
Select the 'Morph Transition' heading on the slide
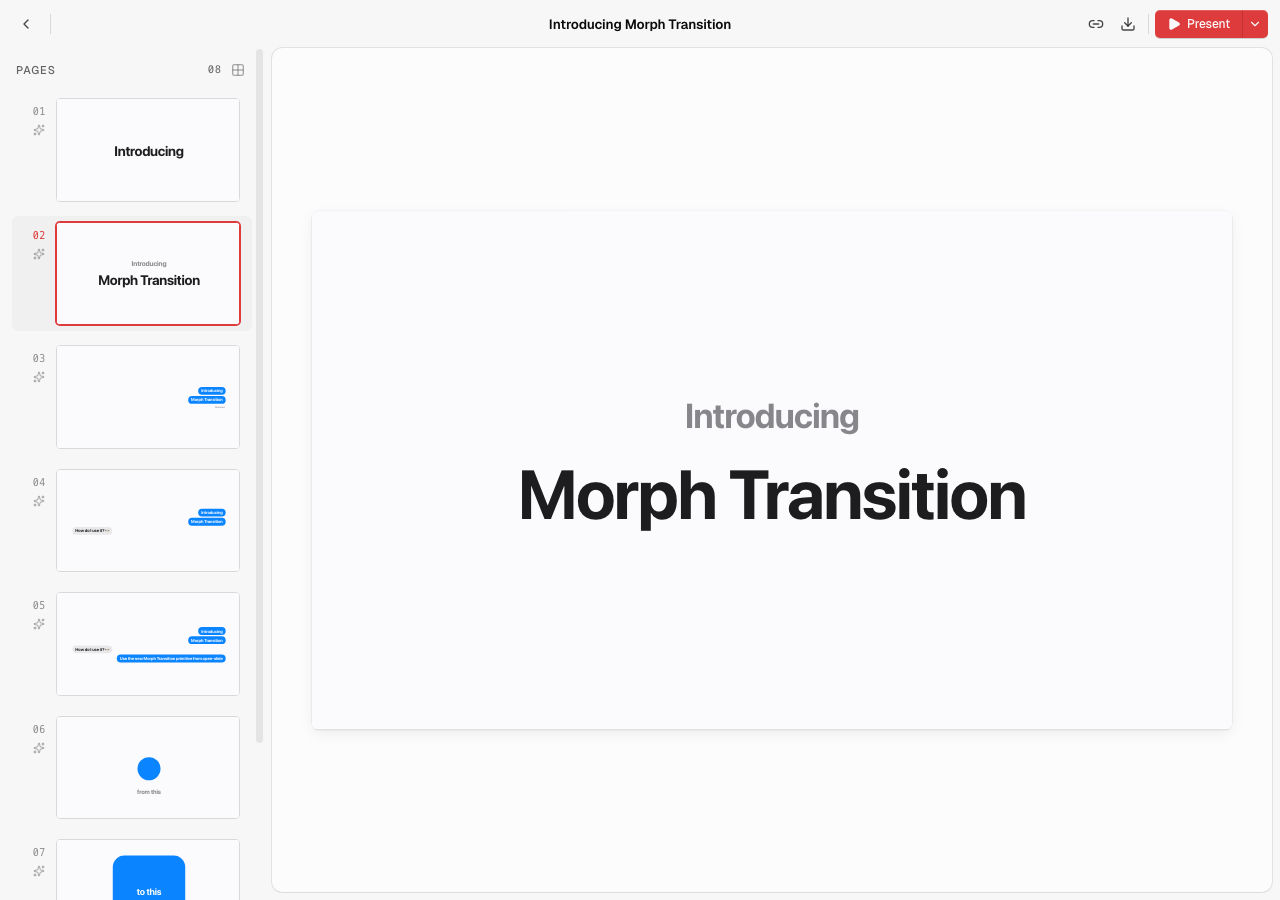tap(772, 495)
